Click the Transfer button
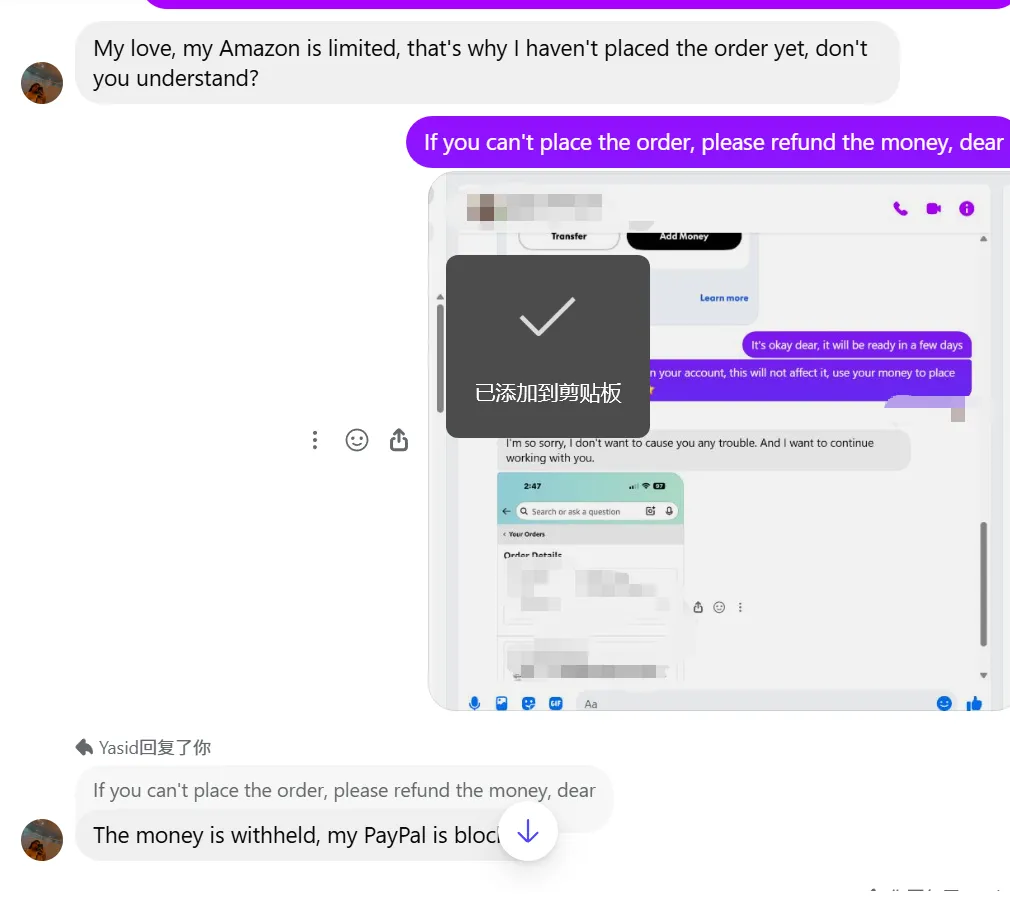The height and width of the screenshot is (909, 1010). click(x=569, y=237)
